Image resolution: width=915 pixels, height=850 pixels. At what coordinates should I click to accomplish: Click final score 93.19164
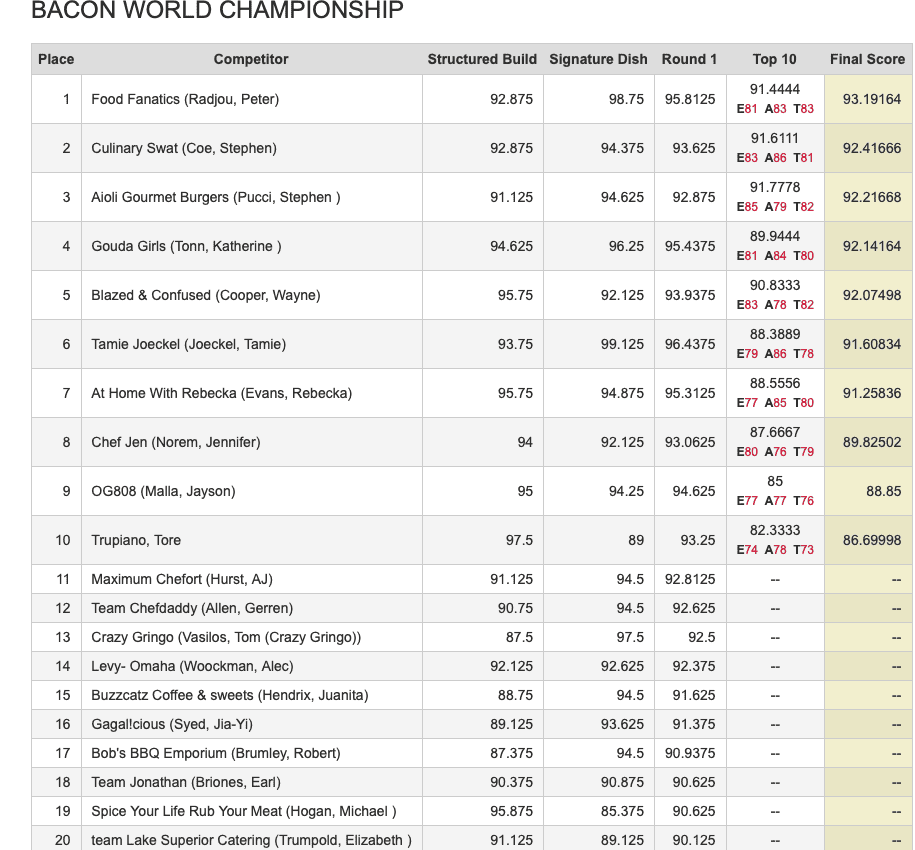872,99
